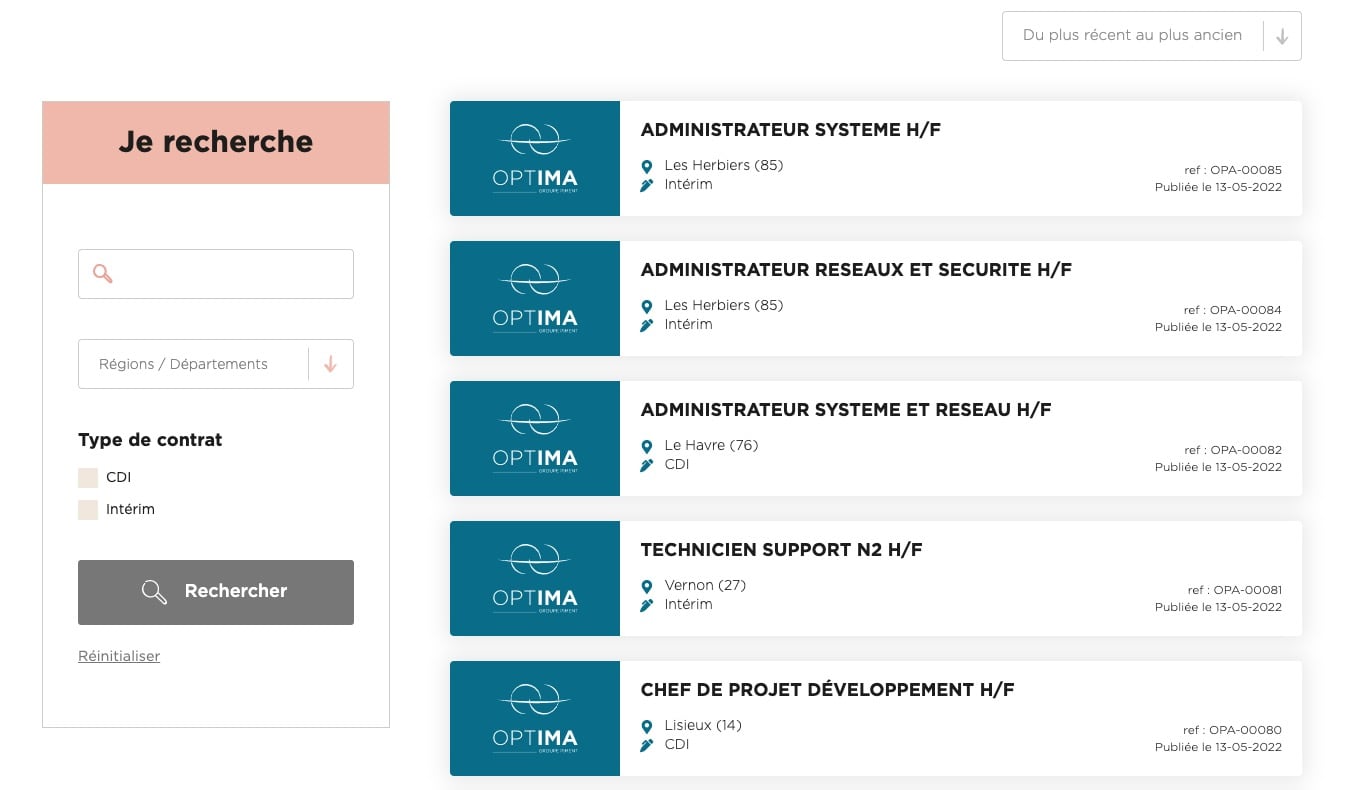Click the arrow of Régions / Départements selector

(x=330, y=365)
